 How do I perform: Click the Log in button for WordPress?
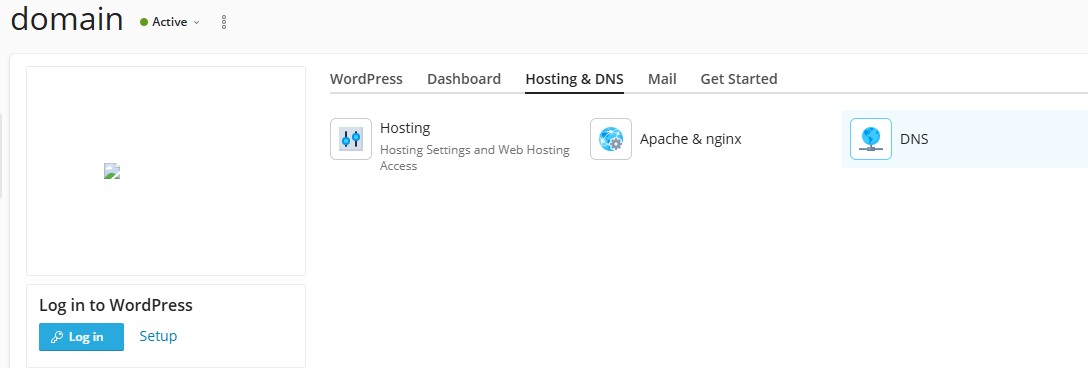tap(81, 337)
